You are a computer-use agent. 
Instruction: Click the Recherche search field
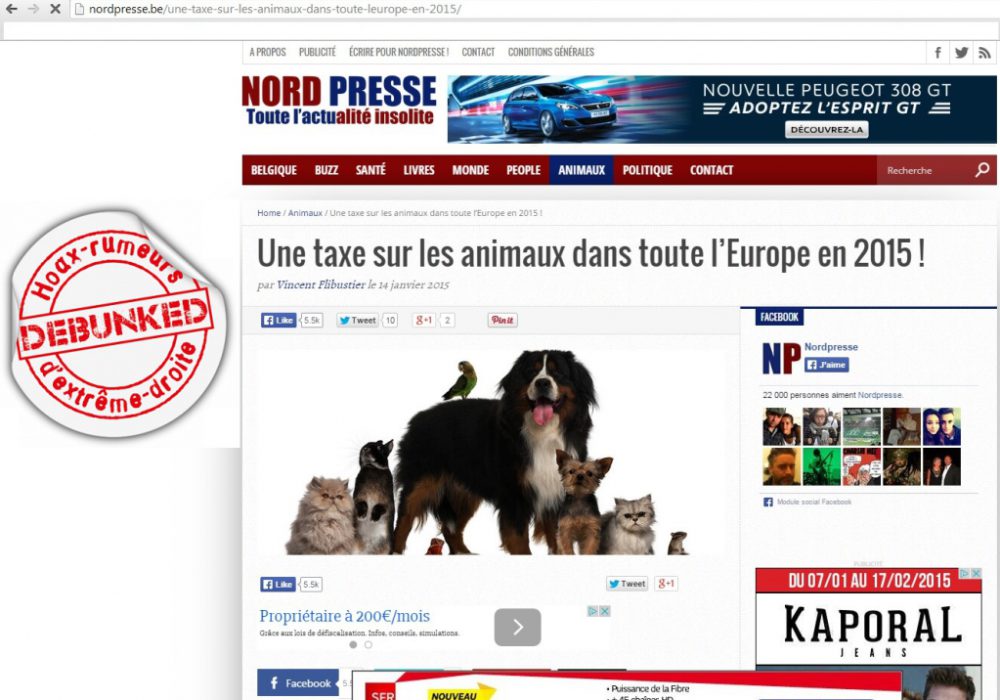(x=925, y=170)
